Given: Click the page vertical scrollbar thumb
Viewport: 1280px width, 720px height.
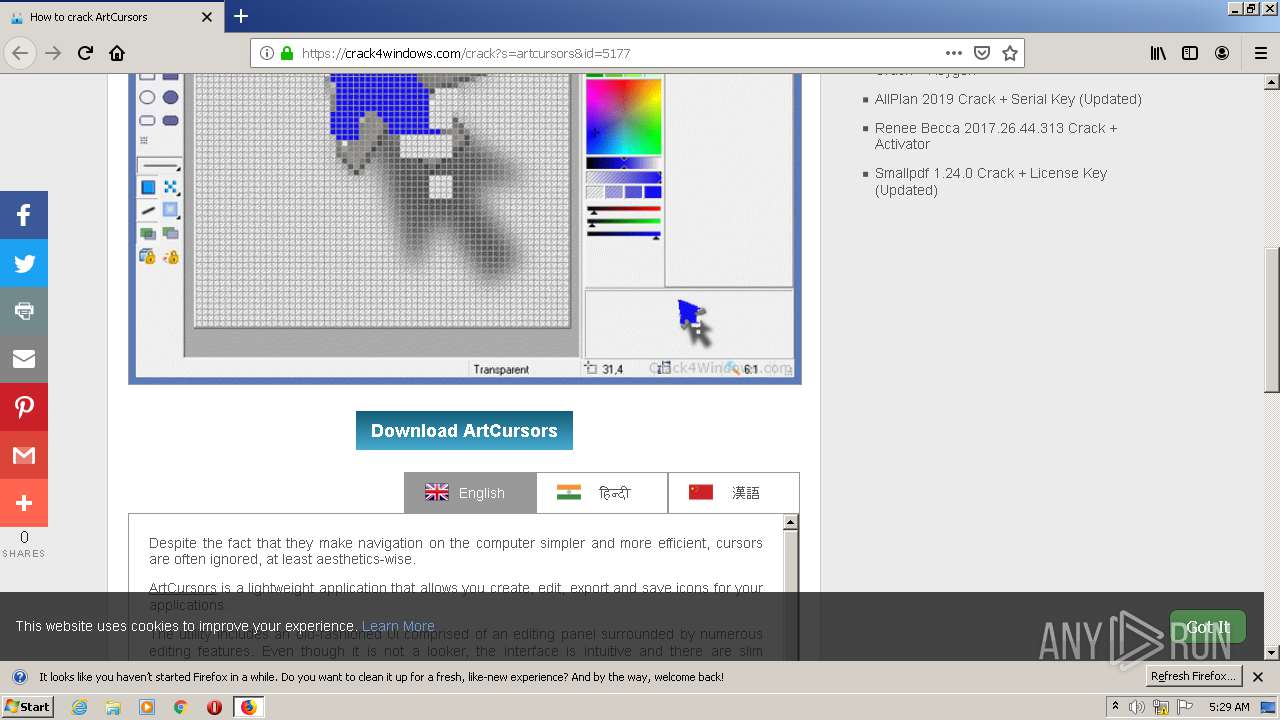Looking at the screenshot, I should [x=1272, y=321].
